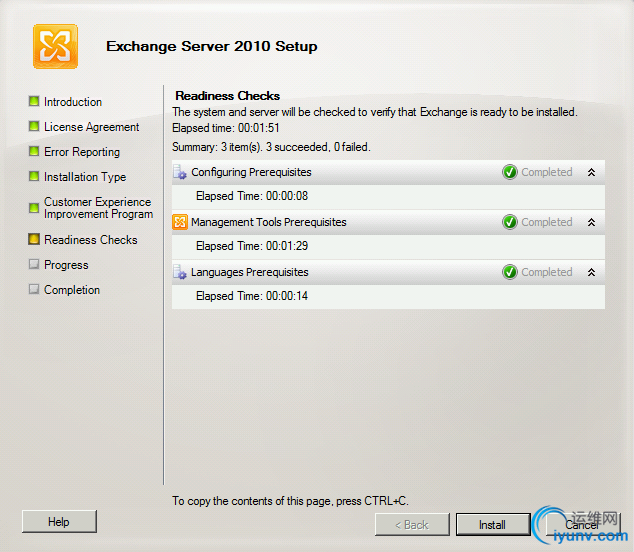Cancel the Exchange setup

tap(583, 525)
